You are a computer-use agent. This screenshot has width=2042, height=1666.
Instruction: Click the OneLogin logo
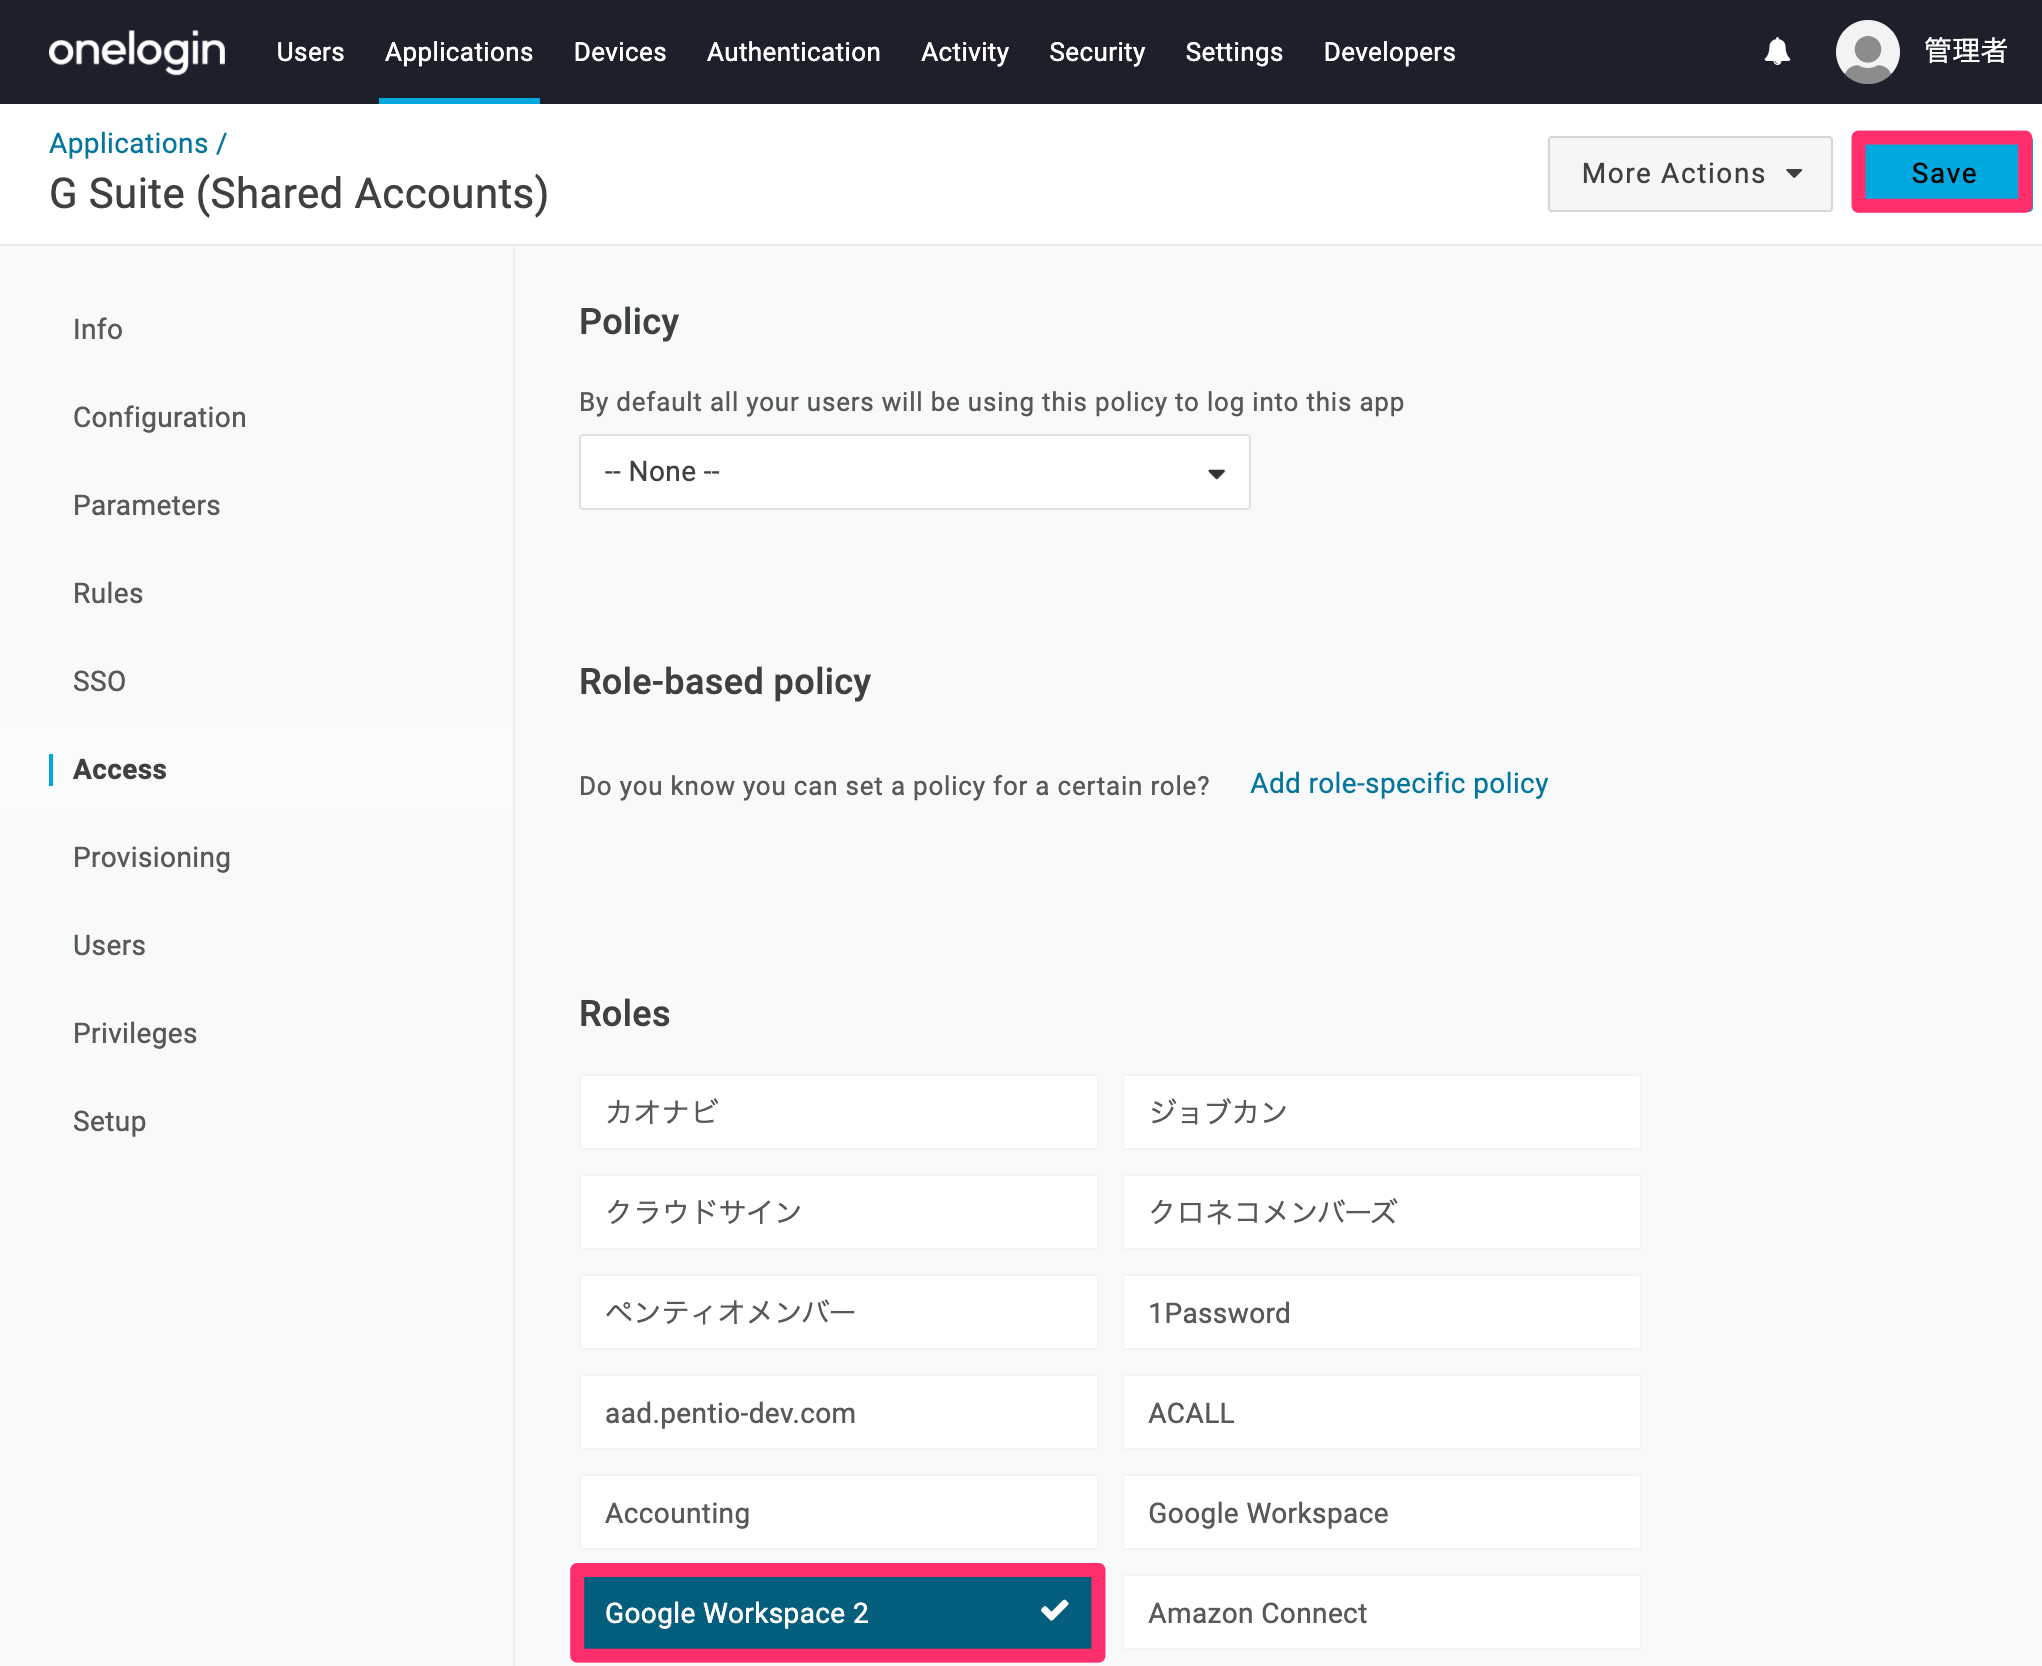click(x=137, y=51)
